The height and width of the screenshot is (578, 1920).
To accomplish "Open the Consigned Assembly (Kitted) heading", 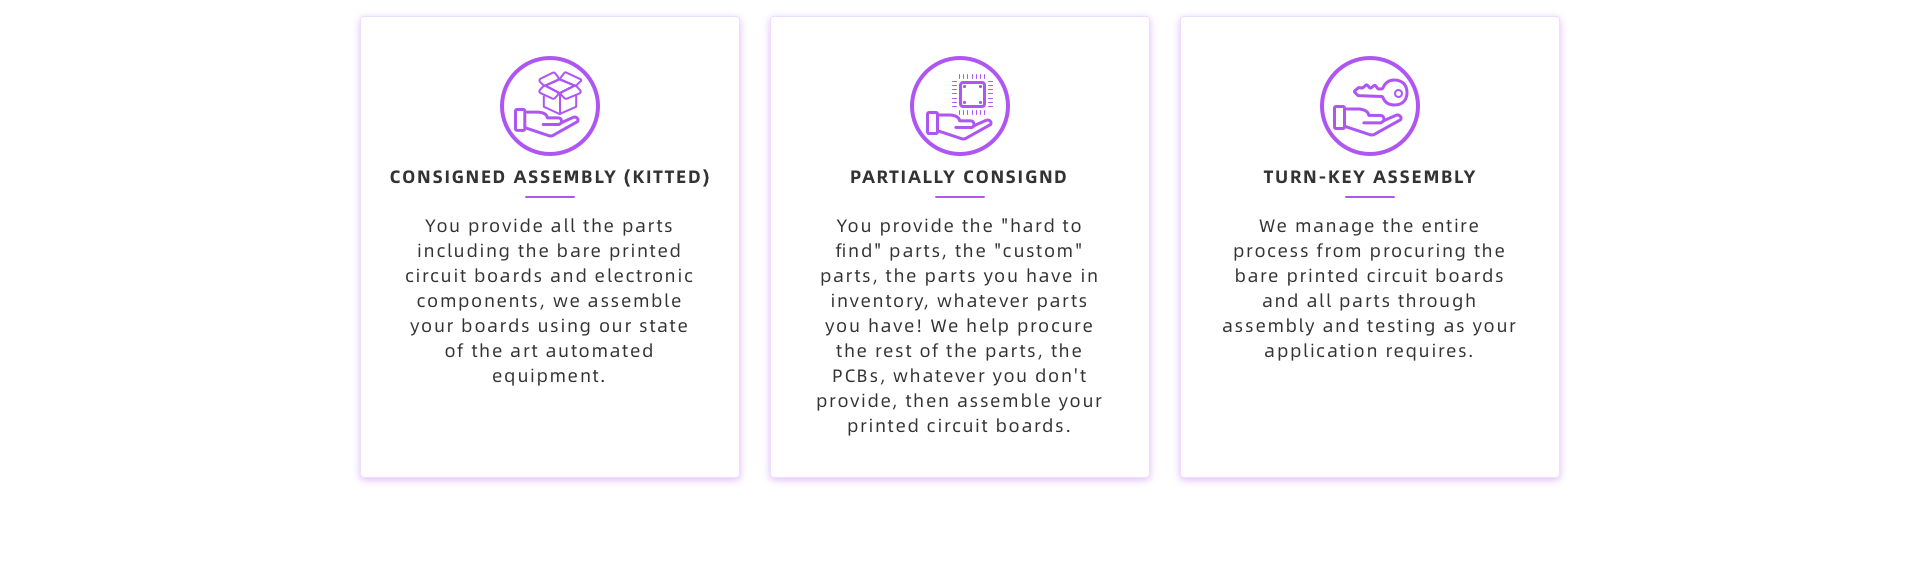I will [550, 177].
